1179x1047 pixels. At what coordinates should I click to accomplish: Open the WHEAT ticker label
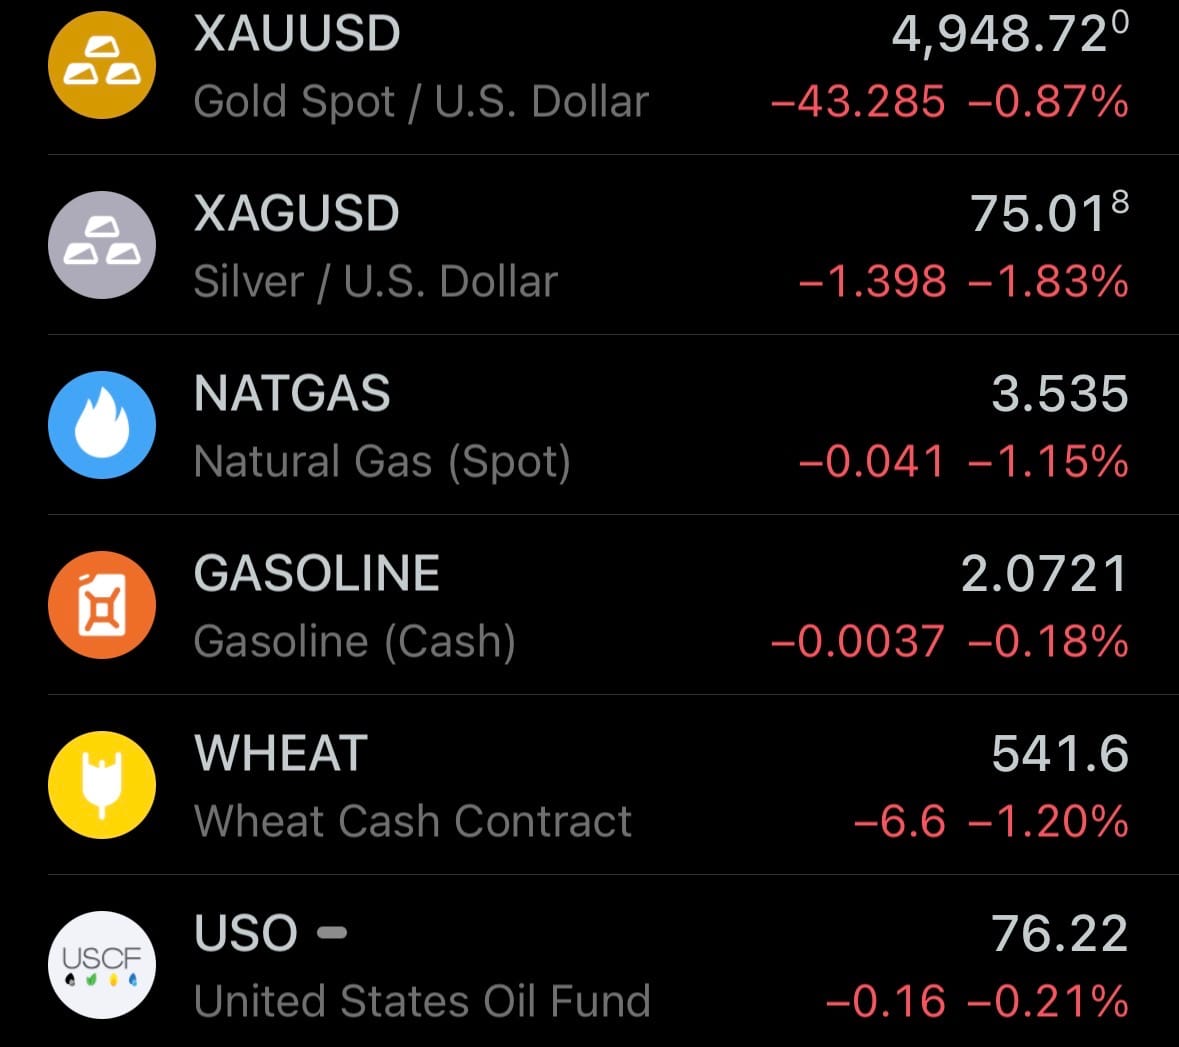click(x=281, y=754)
